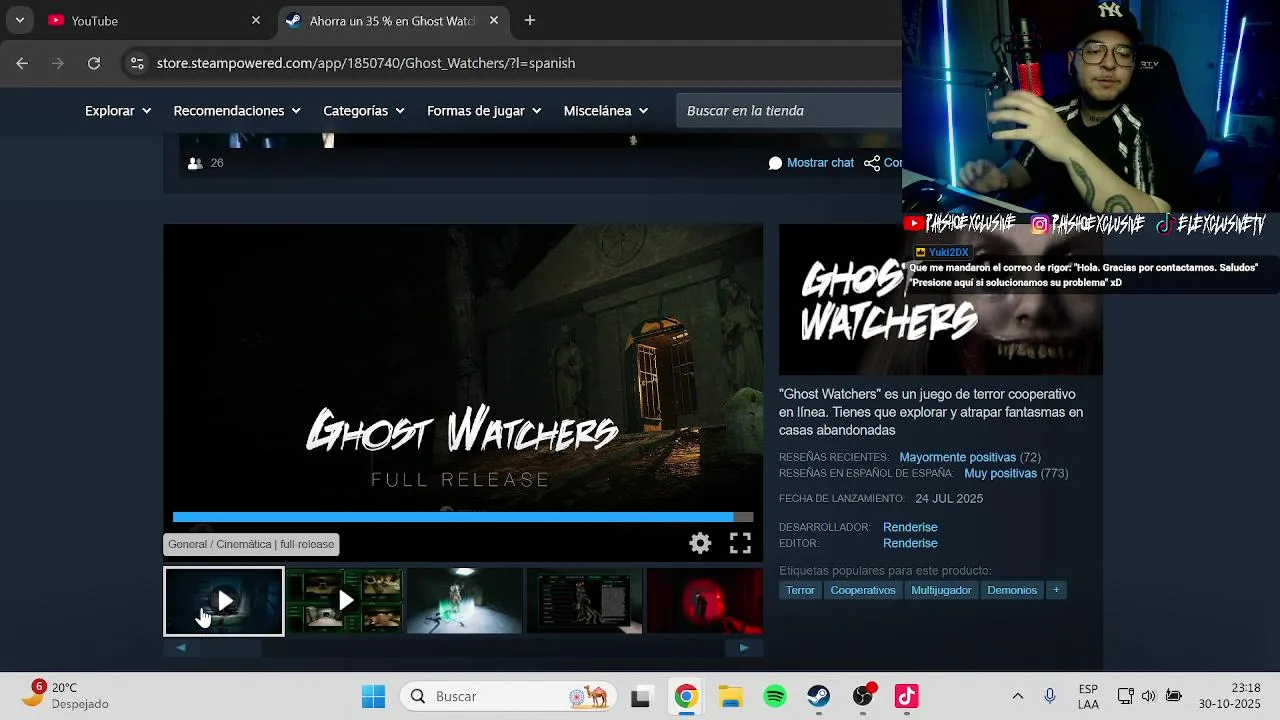Select the Cooperativos tag

coord(863,590)
